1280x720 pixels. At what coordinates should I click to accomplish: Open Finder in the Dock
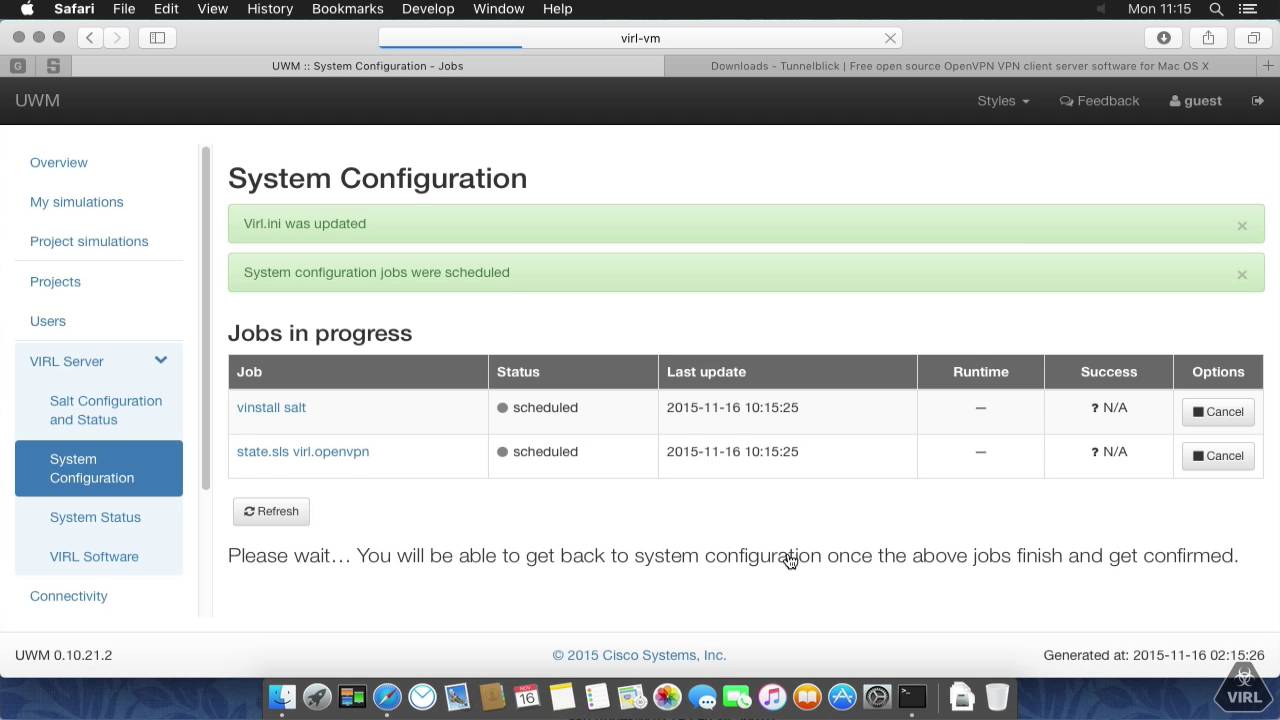283,696
